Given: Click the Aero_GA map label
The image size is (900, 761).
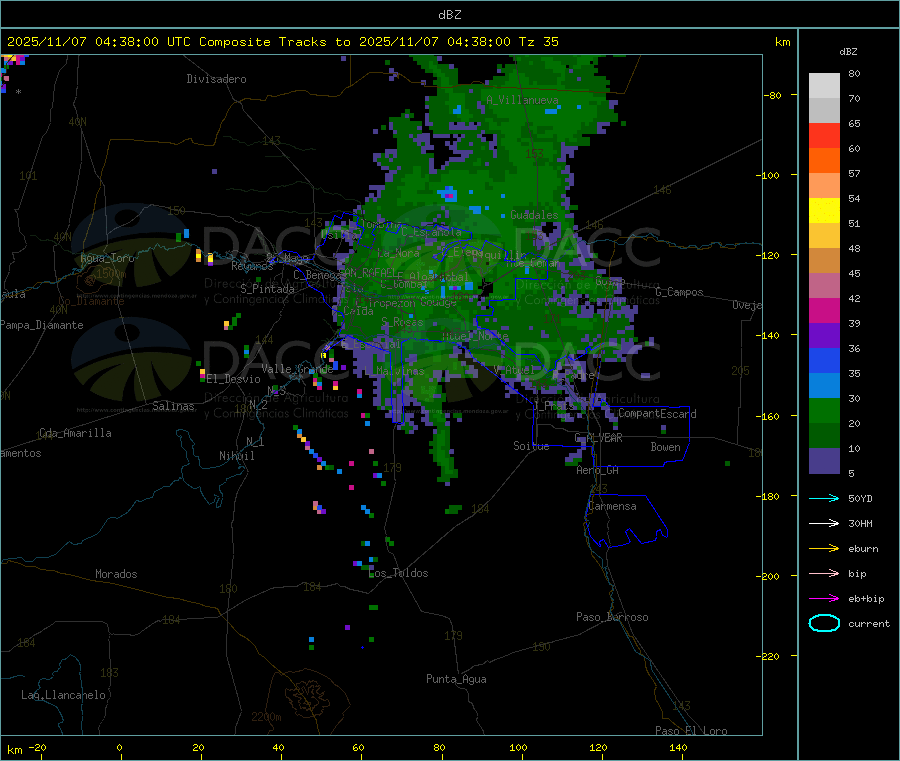Looking at the screenshot, I should point(597,470).
